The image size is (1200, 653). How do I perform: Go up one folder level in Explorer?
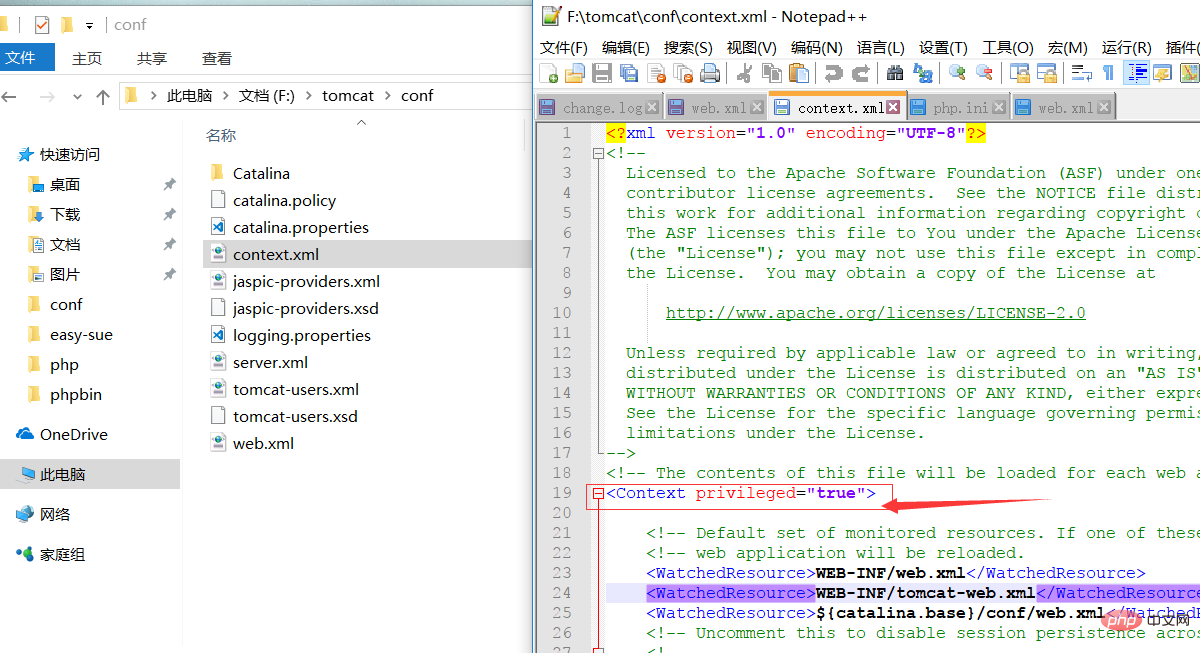tap(102, 96)
